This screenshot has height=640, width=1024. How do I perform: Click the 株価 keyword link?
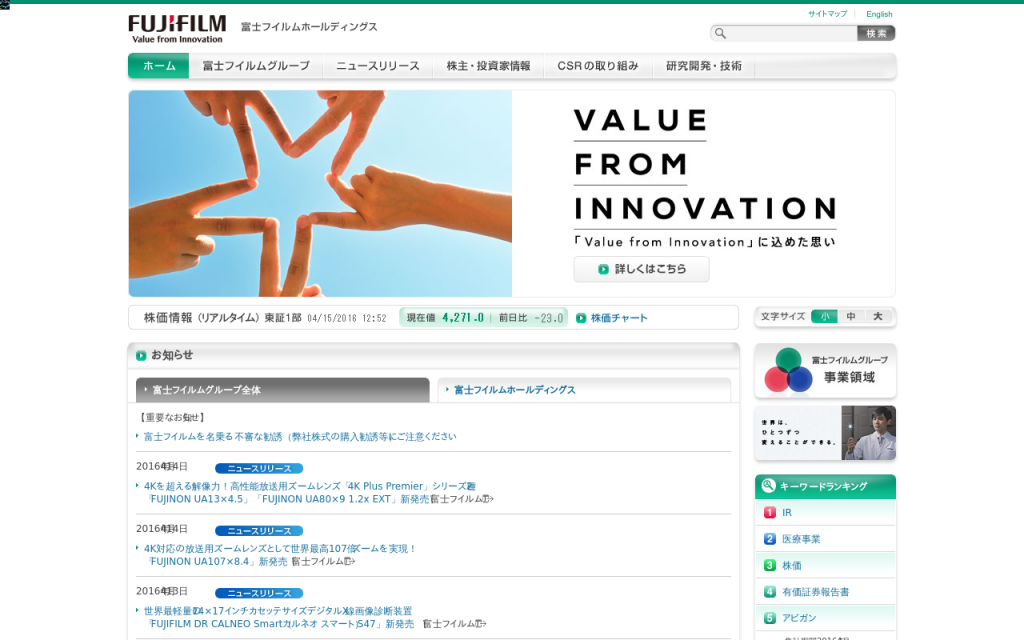tap(792, 566)
